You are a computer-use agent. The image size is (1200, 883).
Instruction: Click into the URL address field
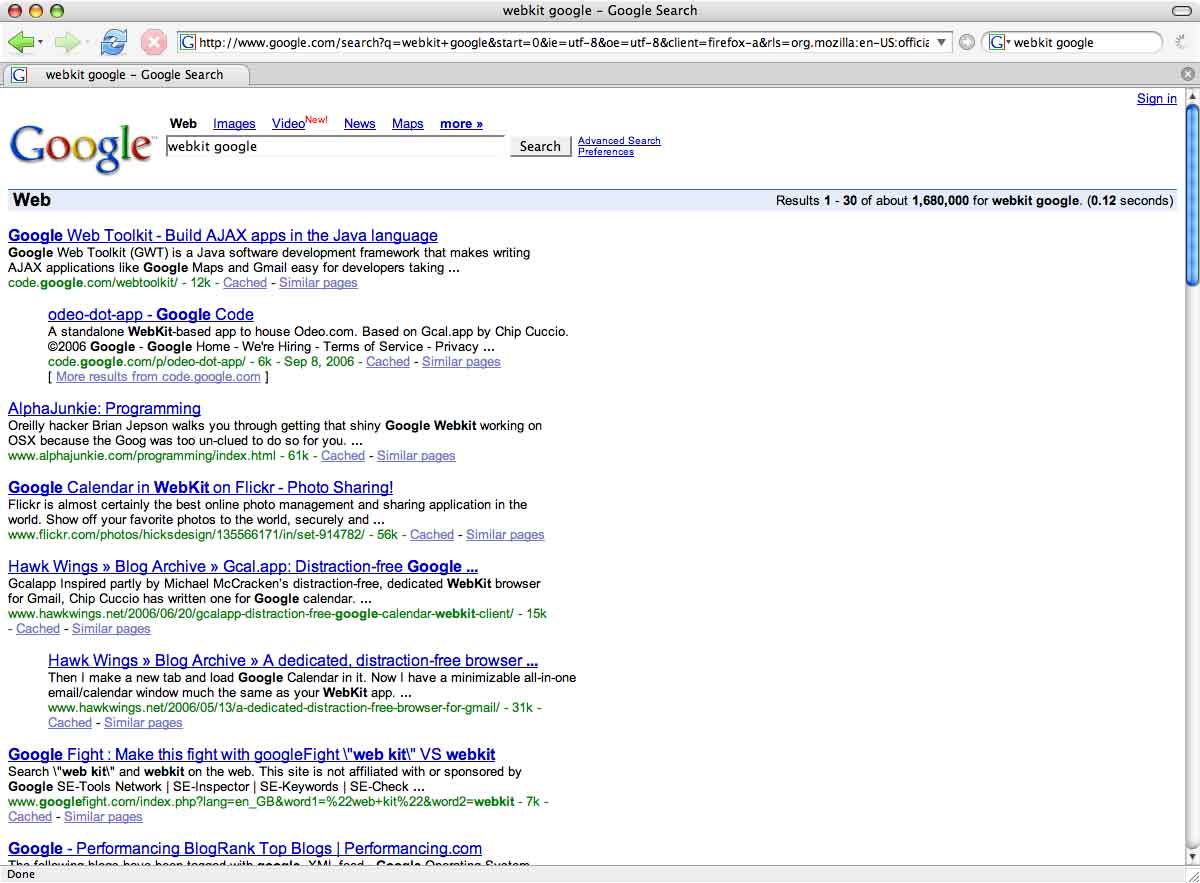click(x=563, y=42)
